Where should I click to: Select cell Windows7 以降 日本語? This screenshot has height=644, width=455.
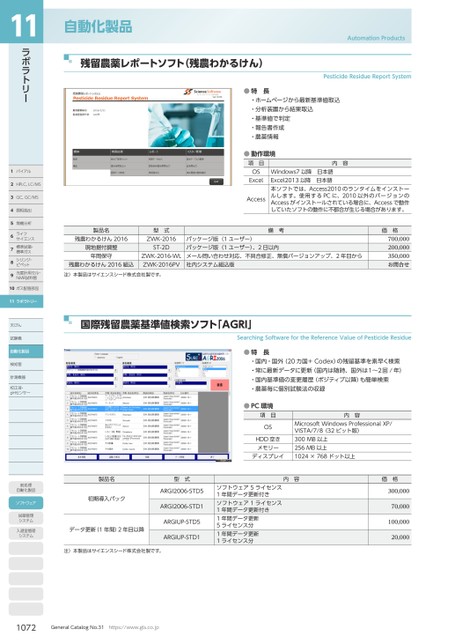coord(340,172)
